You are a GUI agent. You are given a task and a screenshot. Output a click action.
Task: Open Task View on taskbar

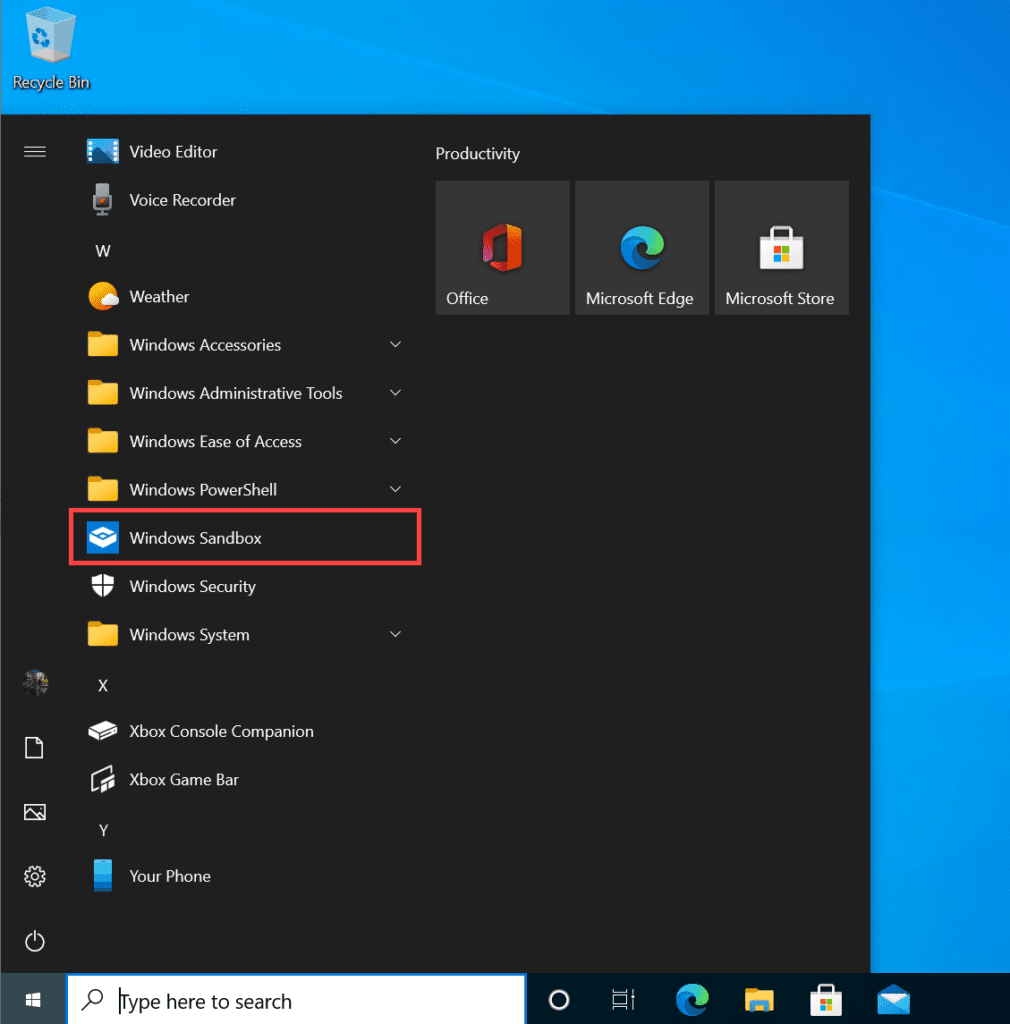(623, 999)
